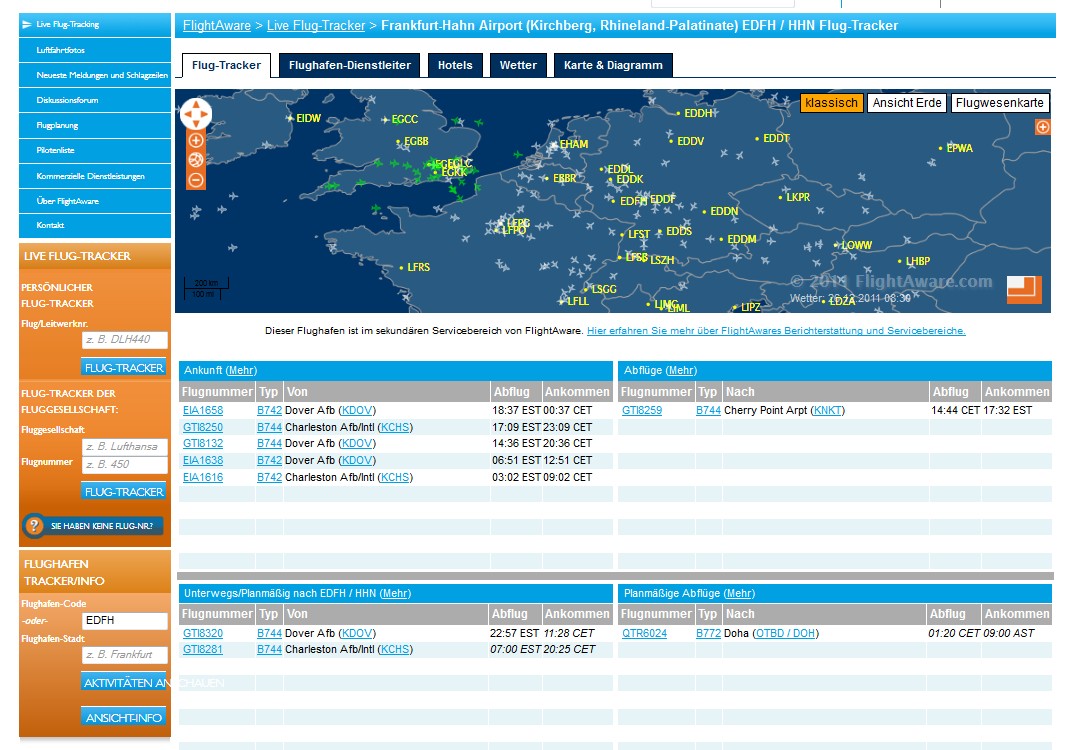Viewport: 1076px width, 750px height.
Task: Switch map to klassisch view
Action: (831, 103)
